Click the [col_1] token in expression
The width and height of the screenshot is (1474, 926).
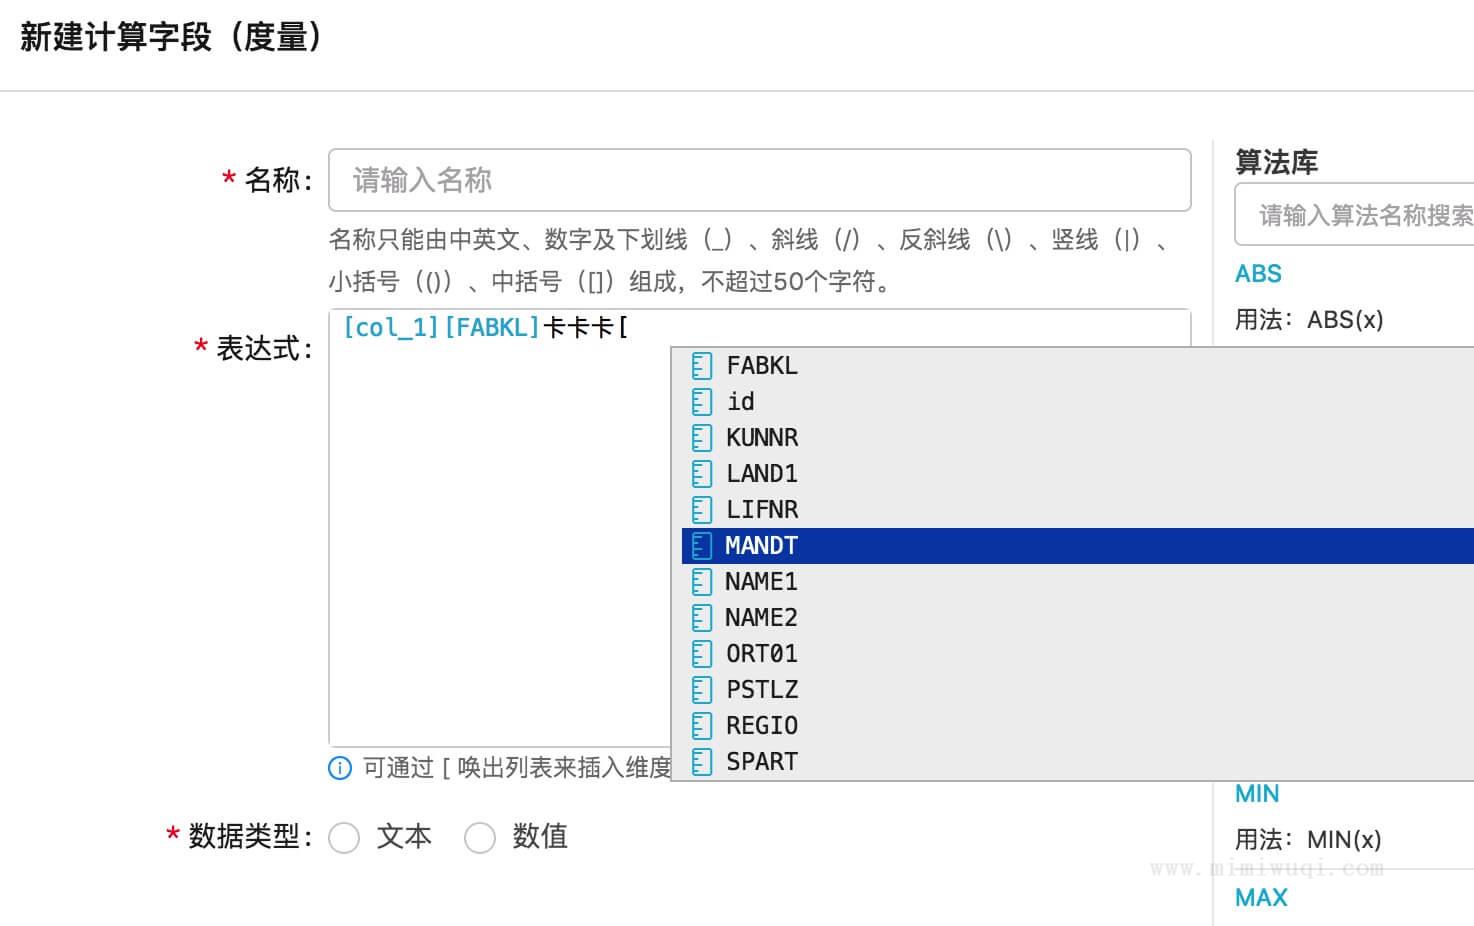pyautogui.click(x=391, y=328)
